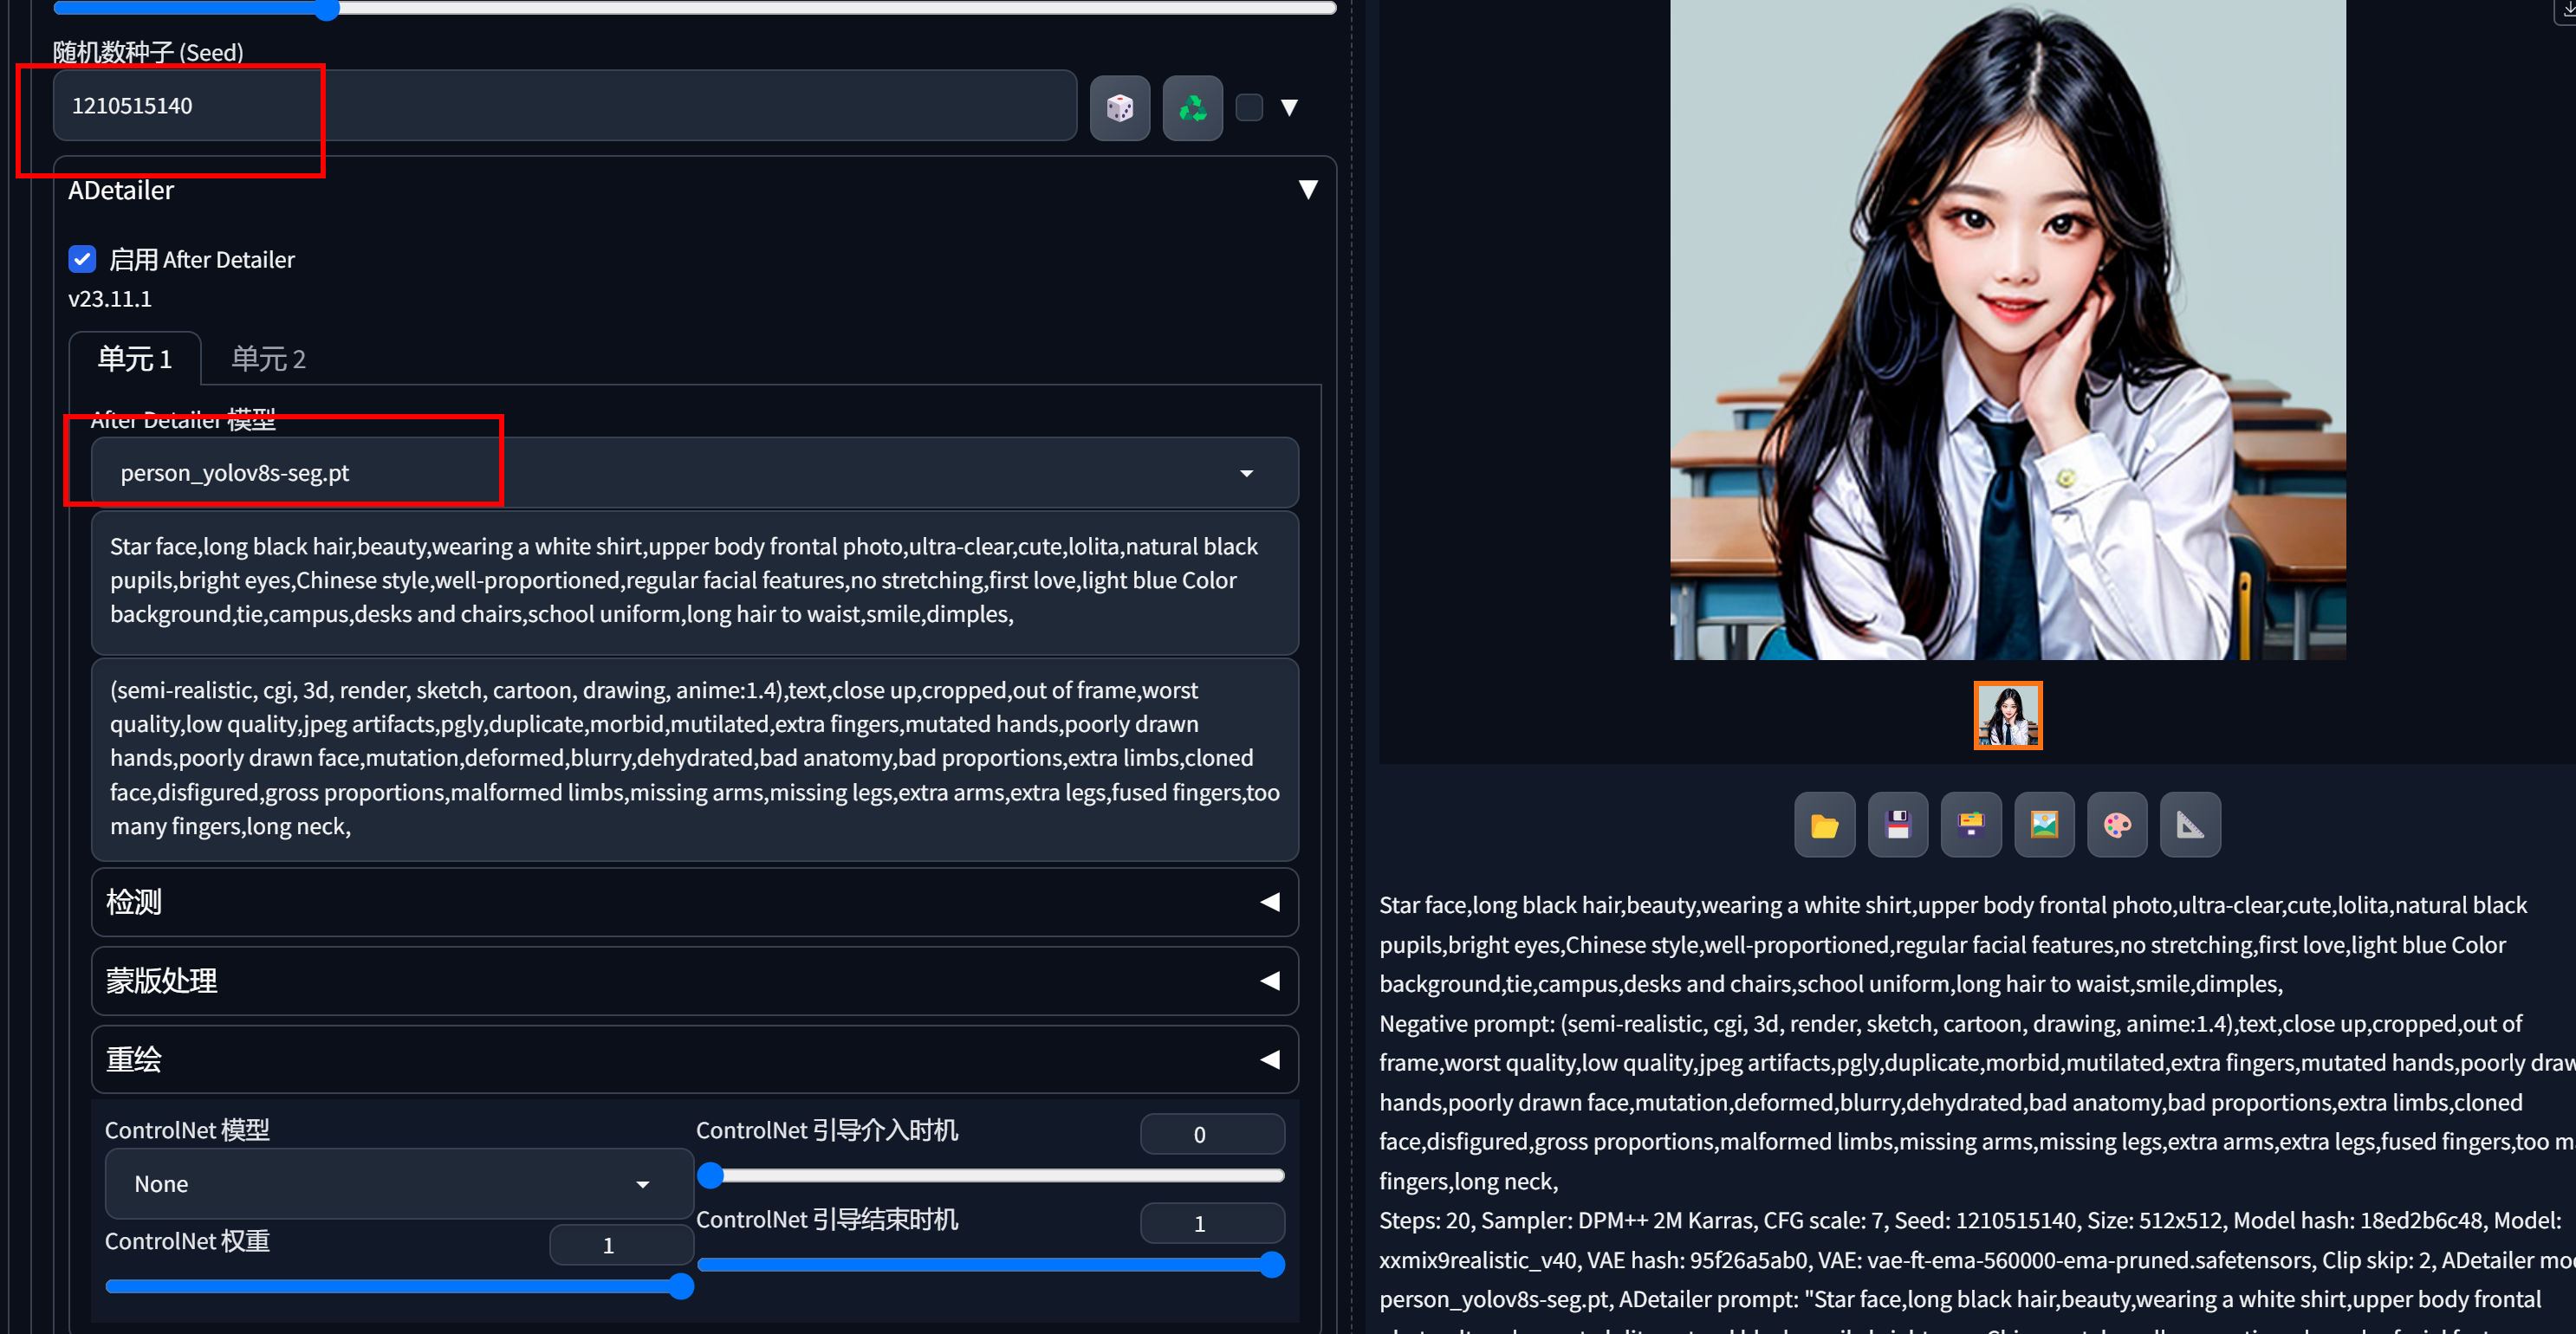Collapse the ADetailer panel arrow
2576x1334 pixels.
pos(1307,190)
